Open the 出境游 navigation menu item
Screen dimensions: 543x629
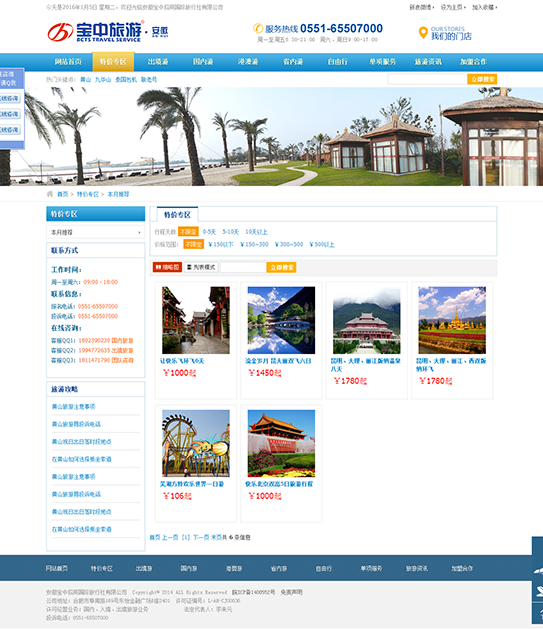(158, 62)
